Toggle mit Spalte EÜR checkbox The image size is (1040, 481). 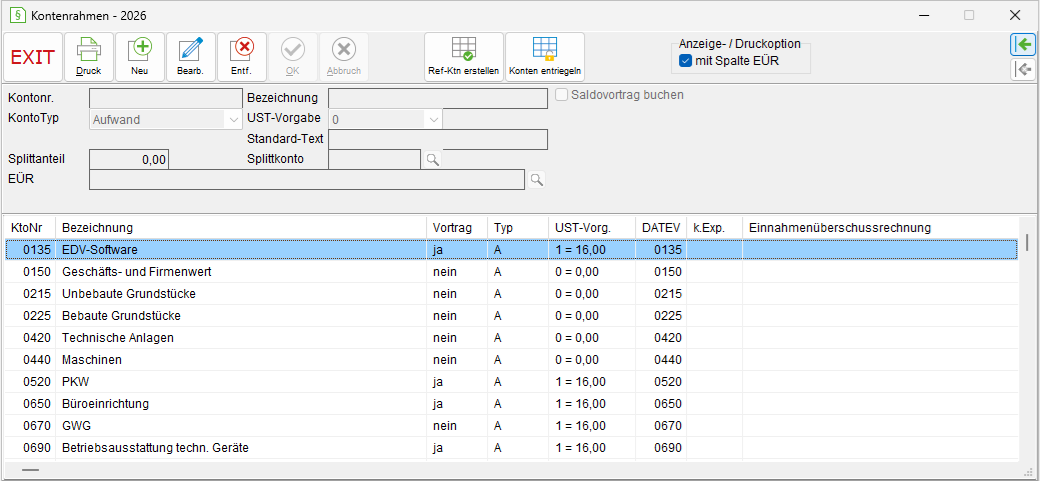[686, 62]
